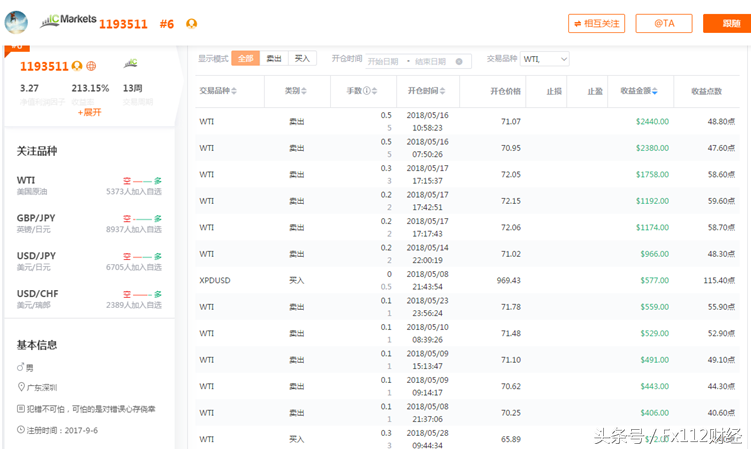The image size is (753, 451).
Task: Click the 相互关注 button
Action: coord(596,24)
